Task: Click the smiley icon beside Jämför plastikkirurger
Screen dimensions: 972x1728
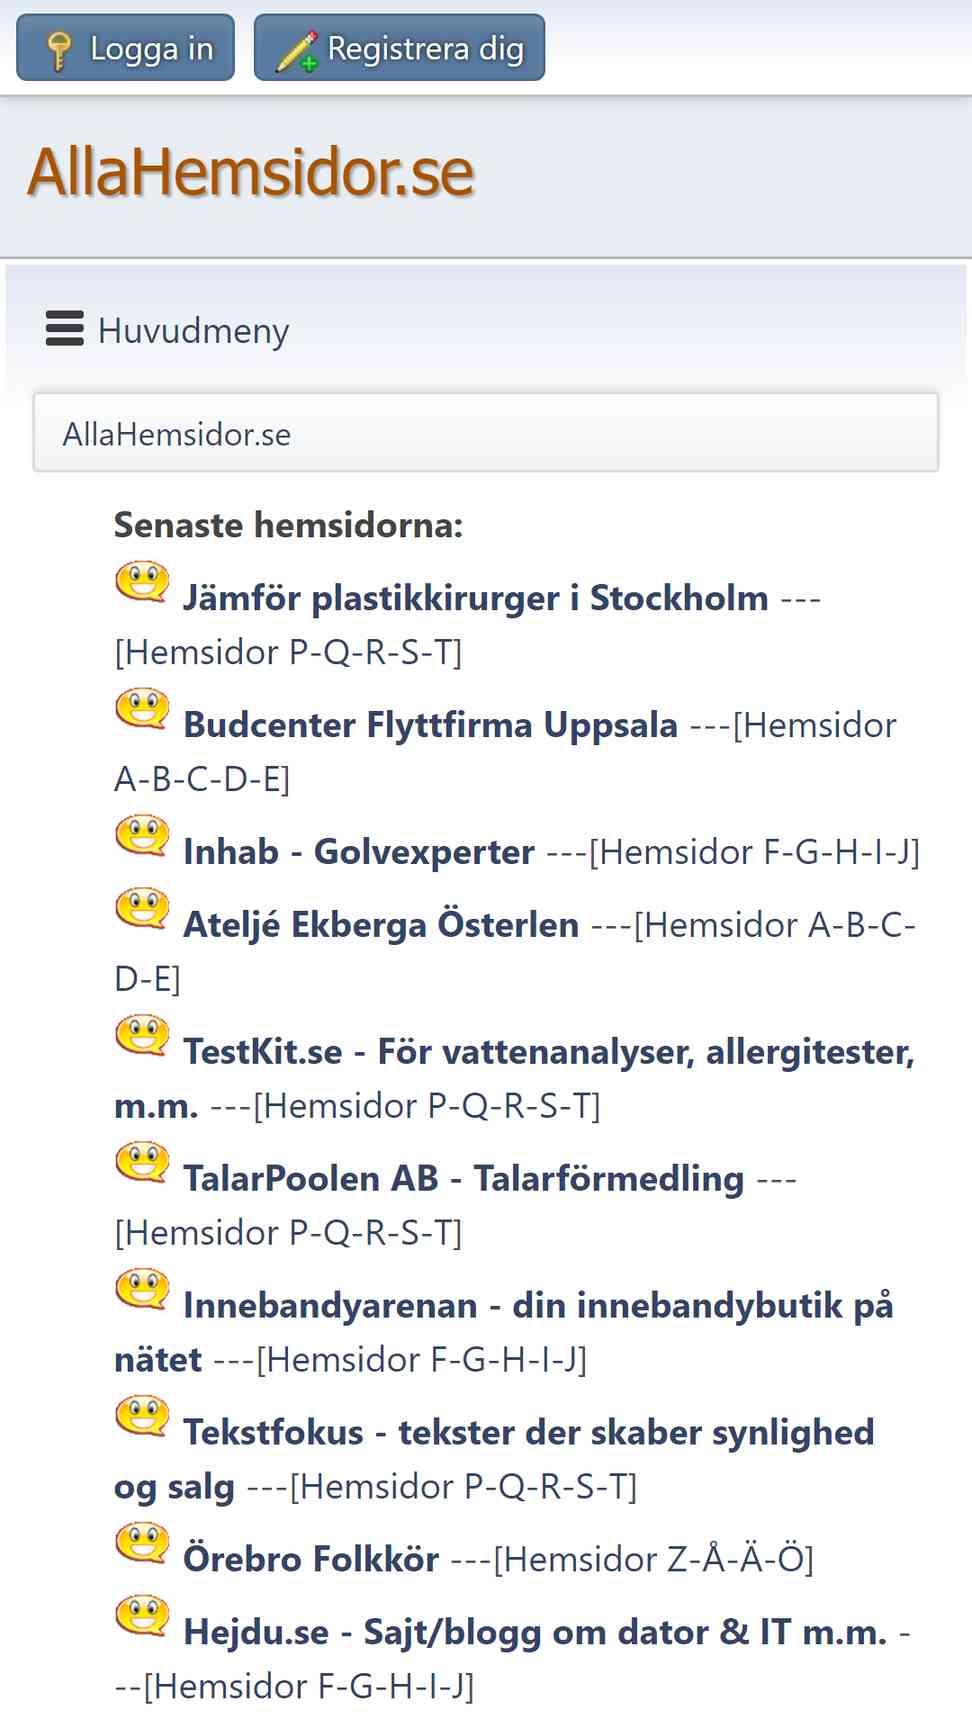Action: pyautogui.click(x=142, y=582)
